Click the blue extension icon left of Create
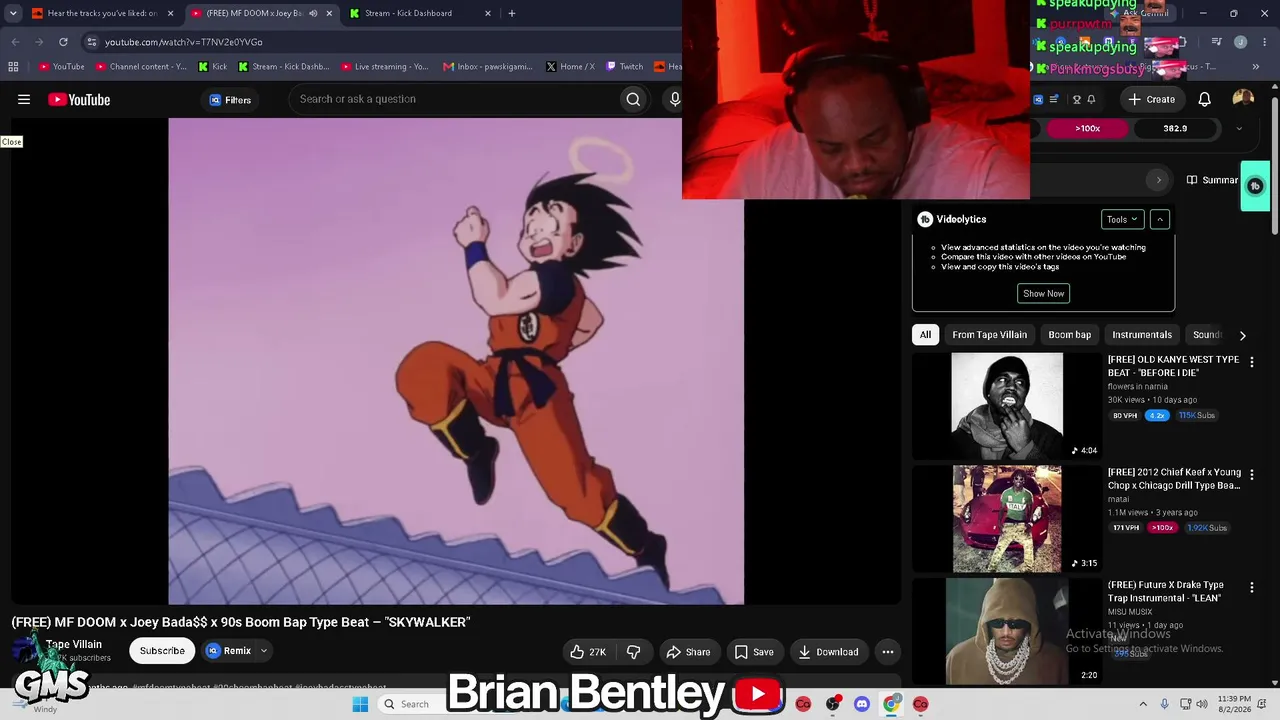Screen dimensions: 1280x720 point(1038,99)
